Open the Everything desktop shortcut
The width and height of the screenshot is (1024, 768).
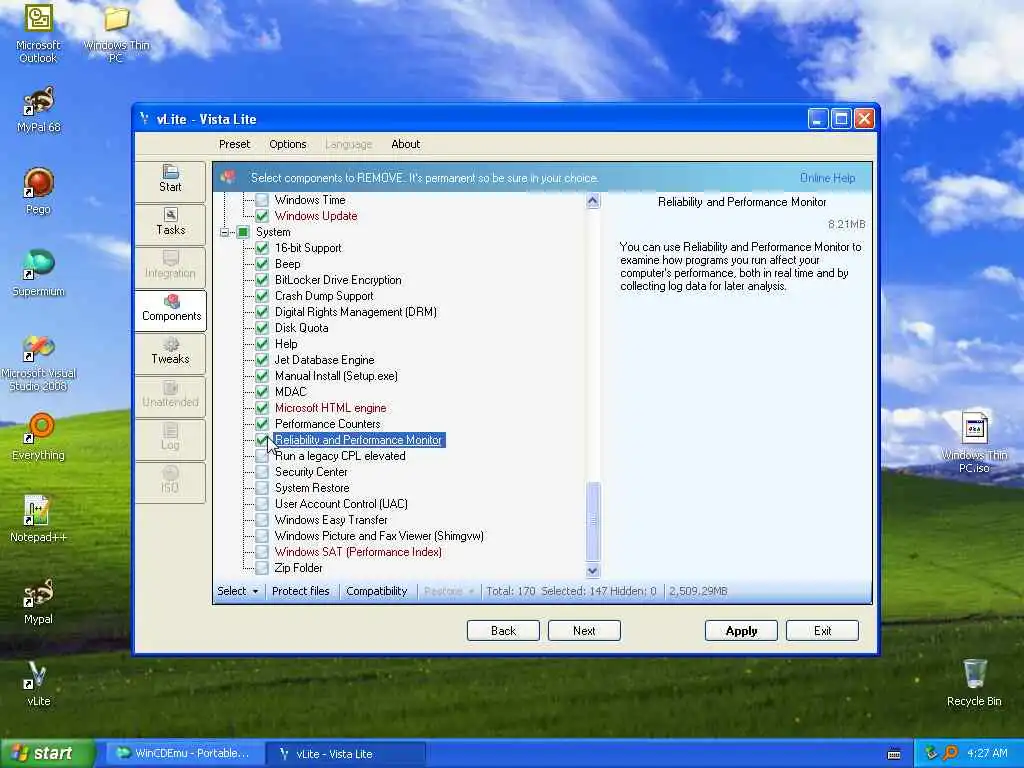38,437
